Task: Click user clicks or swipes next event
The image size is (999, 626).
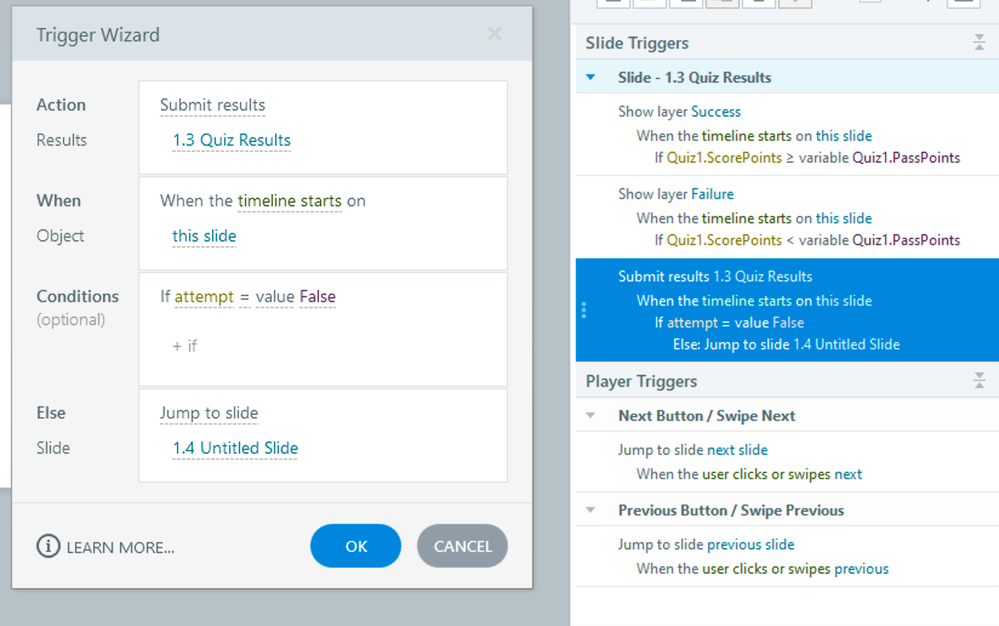Action: [781, 474]
